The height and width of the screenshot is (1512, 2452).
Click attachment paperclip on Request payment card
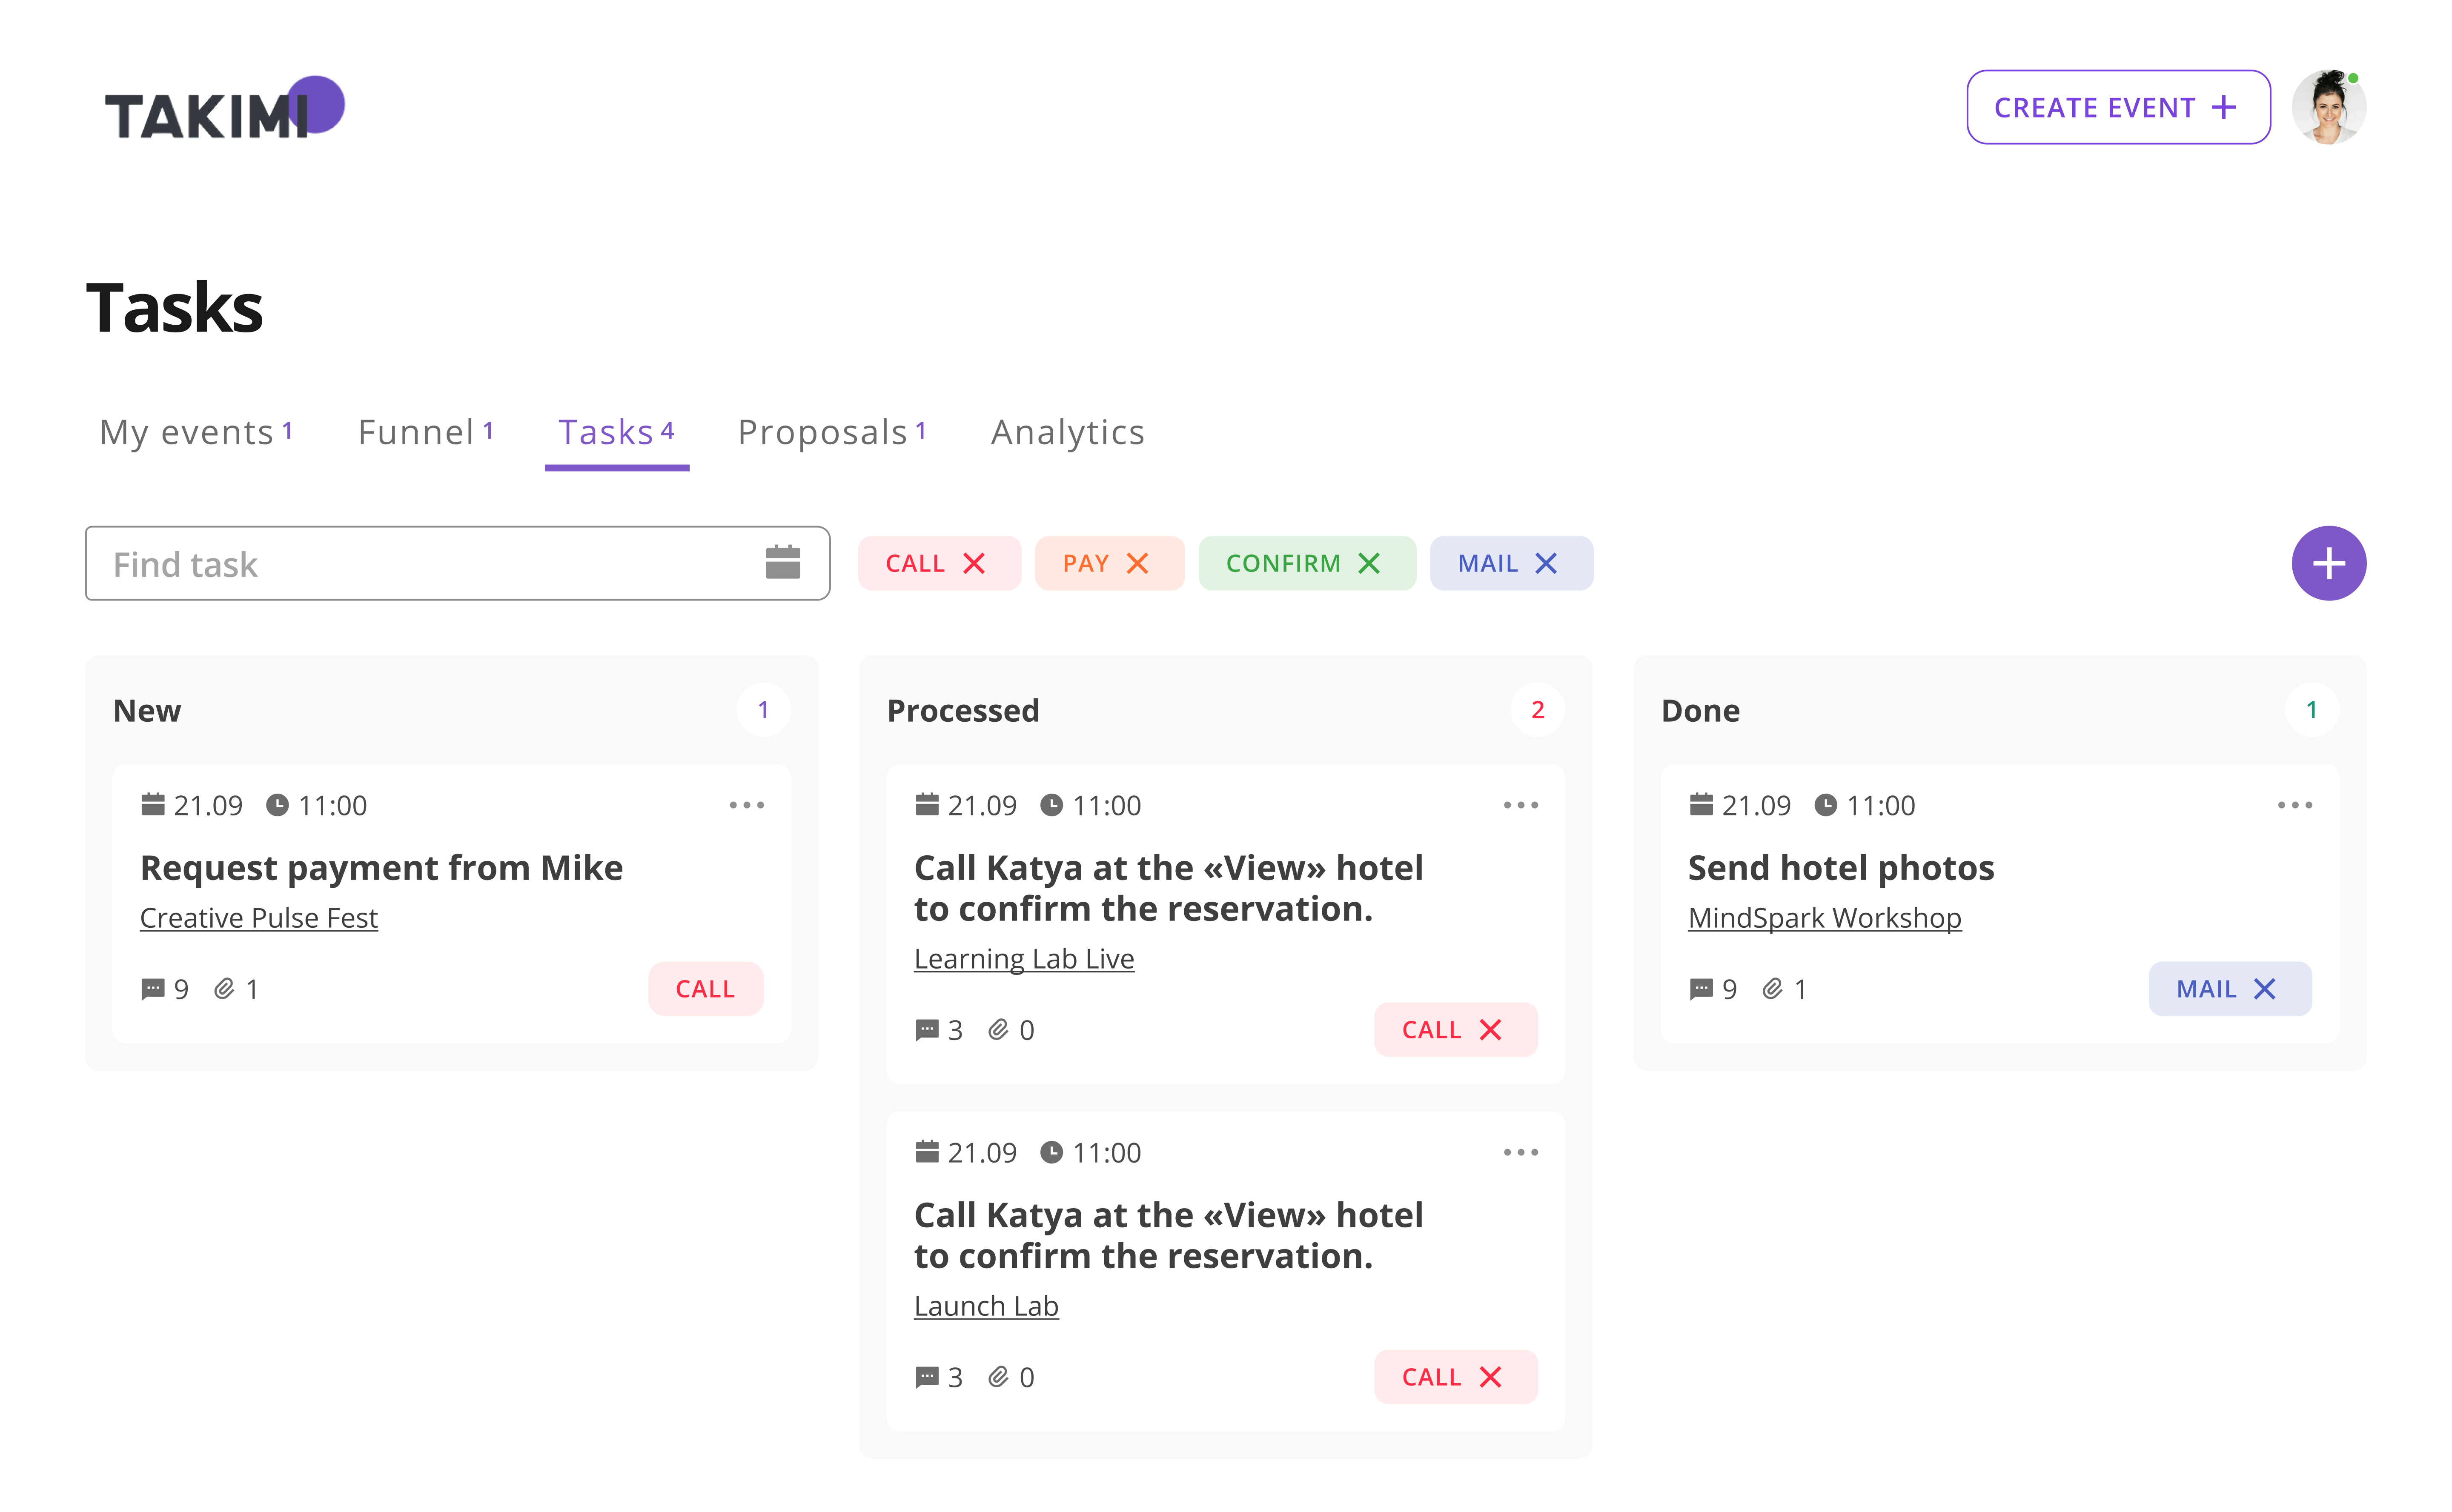224,989
